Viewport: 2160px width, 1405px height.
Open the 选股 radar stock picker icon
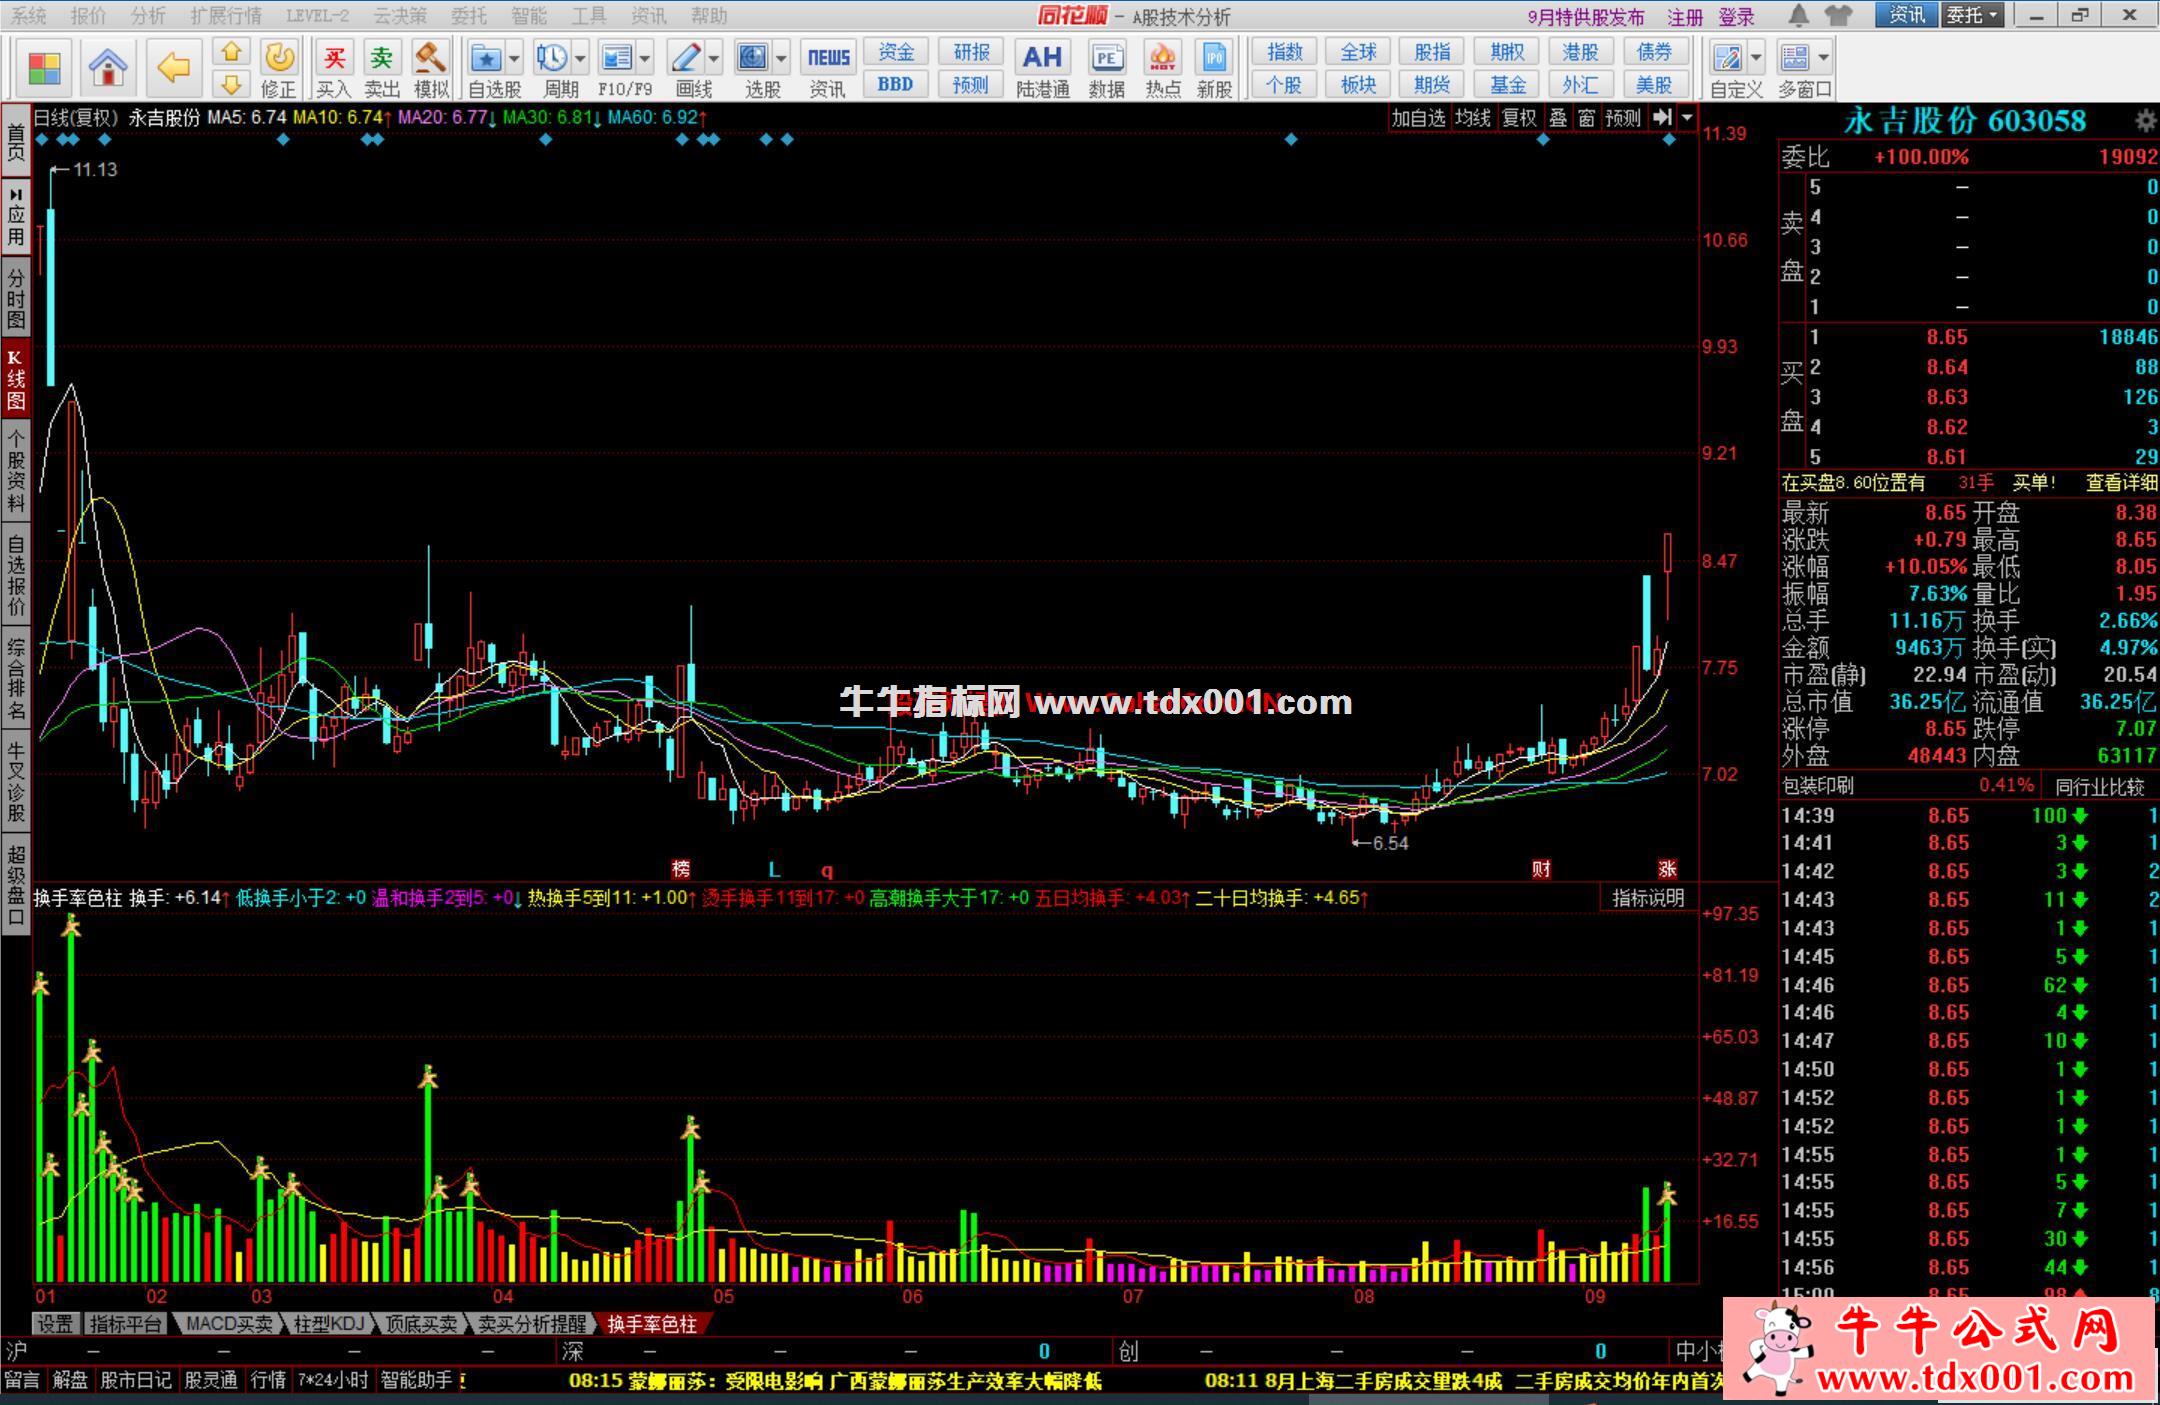(752, 57)
